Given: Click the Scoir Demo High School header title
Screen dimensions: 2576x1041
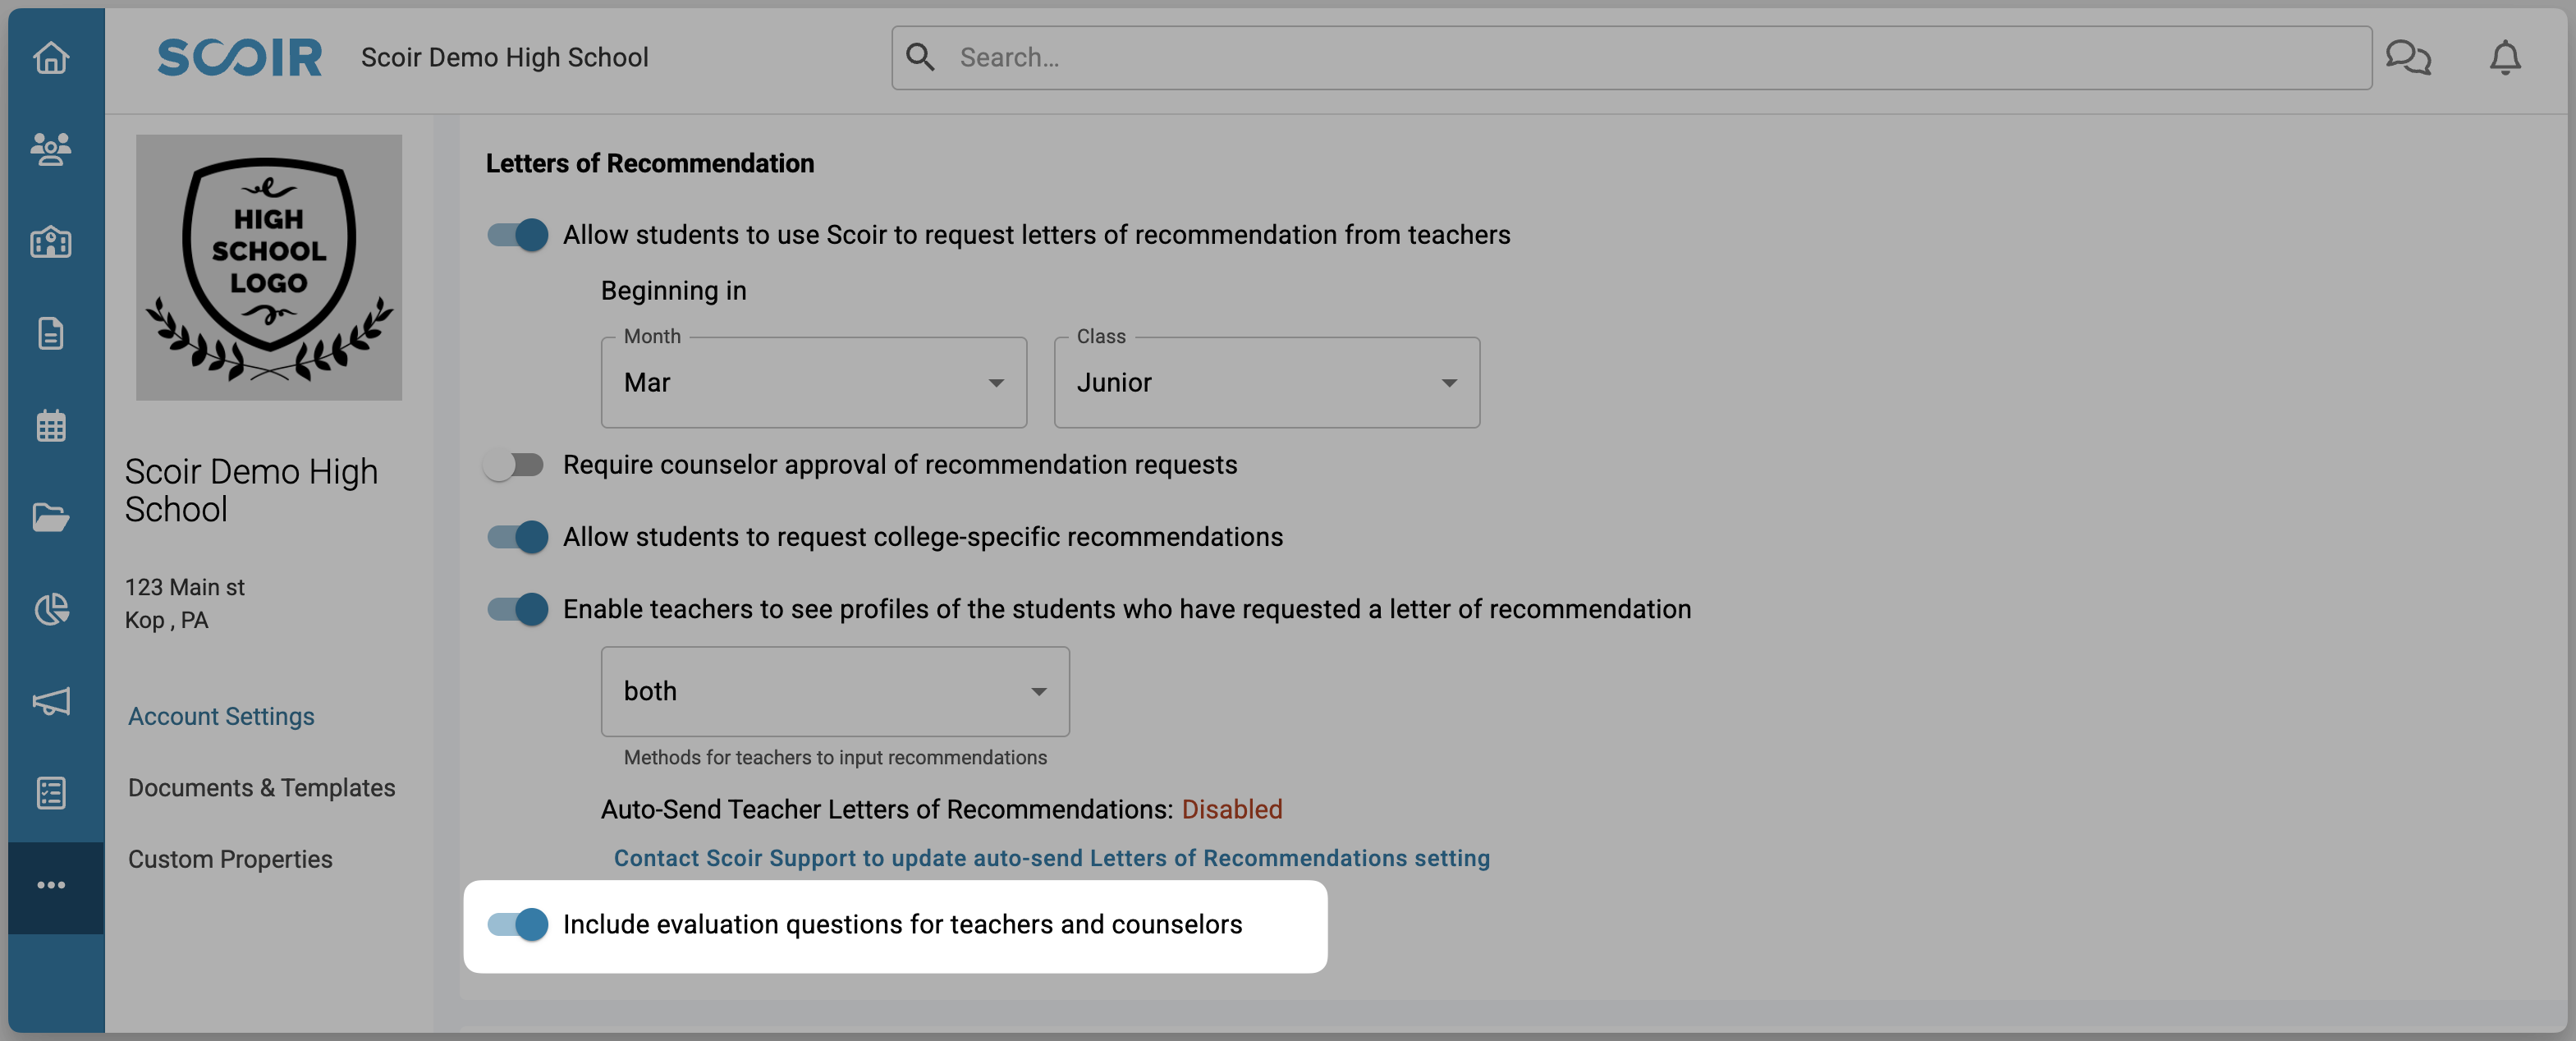Looking at the screenshot, I should (x=505, y=58).
